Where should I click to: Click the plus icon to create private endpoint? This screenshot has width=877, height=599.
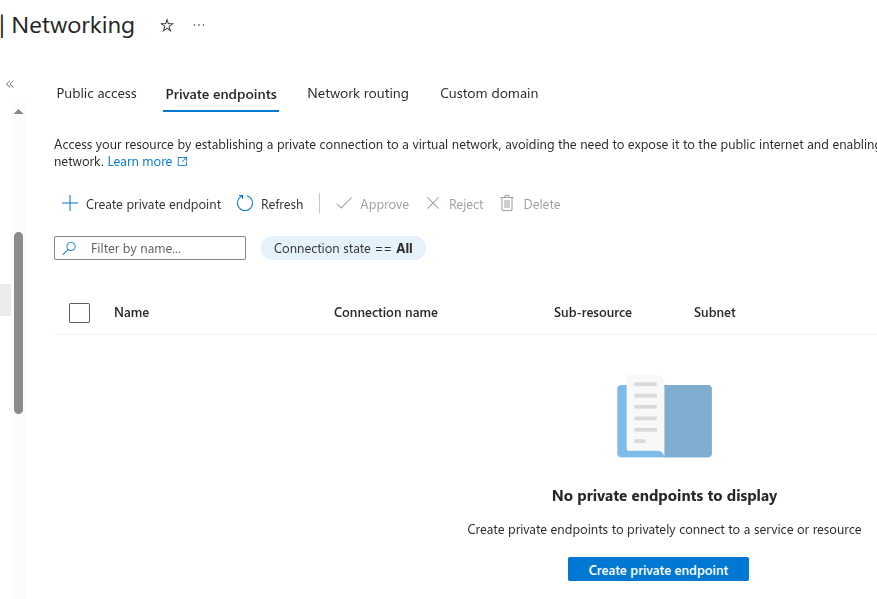(x=69, y=203)
